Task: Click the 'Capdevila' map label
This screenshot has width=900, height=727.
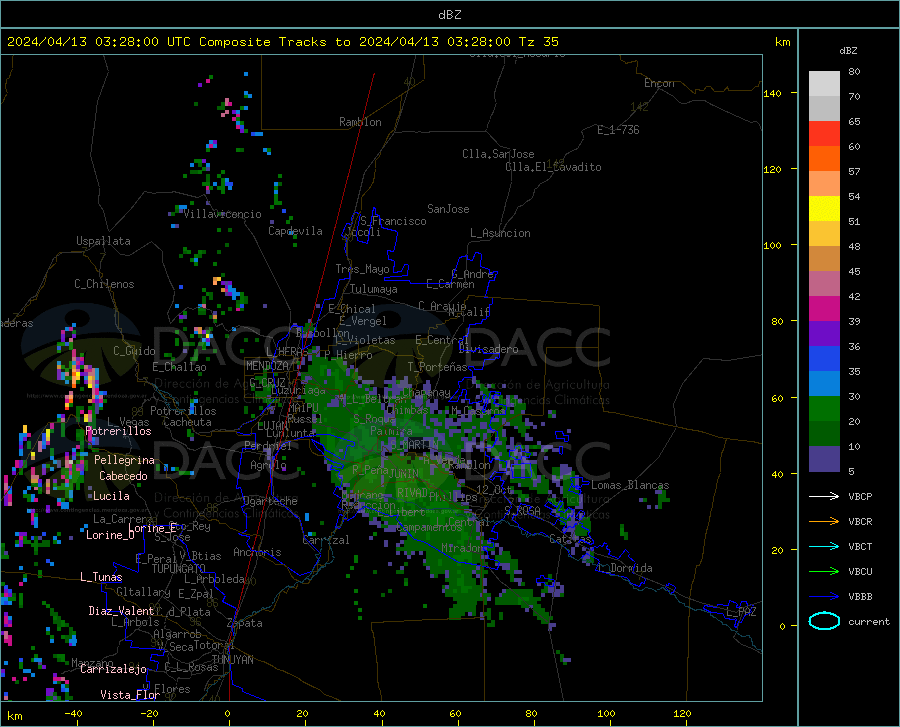Action: [x=295, y=231]
